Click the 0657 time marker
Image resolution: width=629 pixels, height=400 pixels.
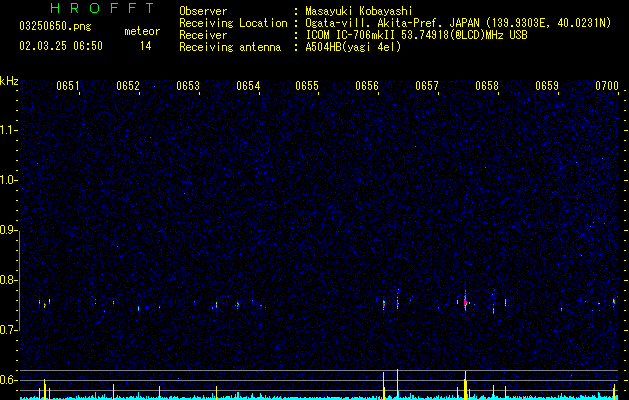point(427,86)
